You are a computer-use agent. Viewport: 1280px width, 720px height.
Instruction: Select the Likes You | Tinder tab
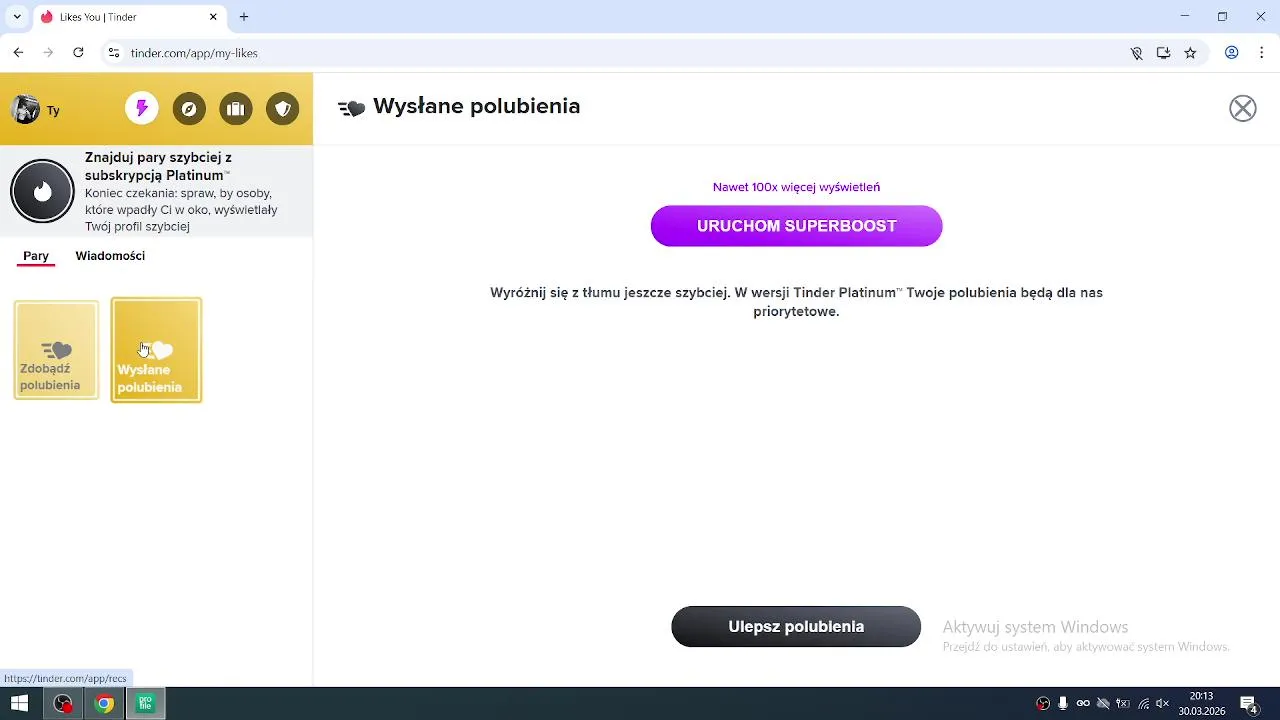pyautogui.click(x=128, y=17)
